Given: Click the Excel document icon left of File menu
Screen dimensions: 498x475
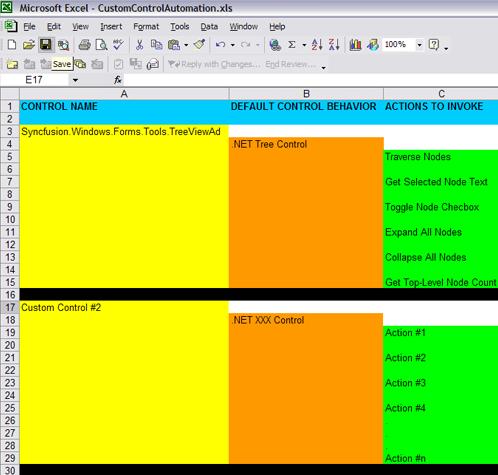Looking at the screenshot, I should click(x=11, y=26).
